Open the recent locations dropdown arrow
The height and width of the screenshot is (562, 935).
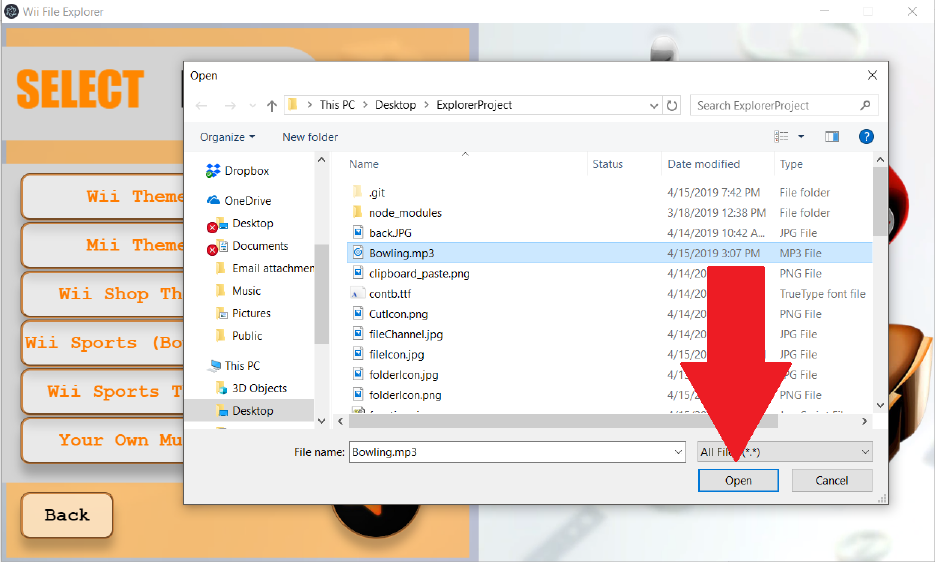click(x=253, y=106)
